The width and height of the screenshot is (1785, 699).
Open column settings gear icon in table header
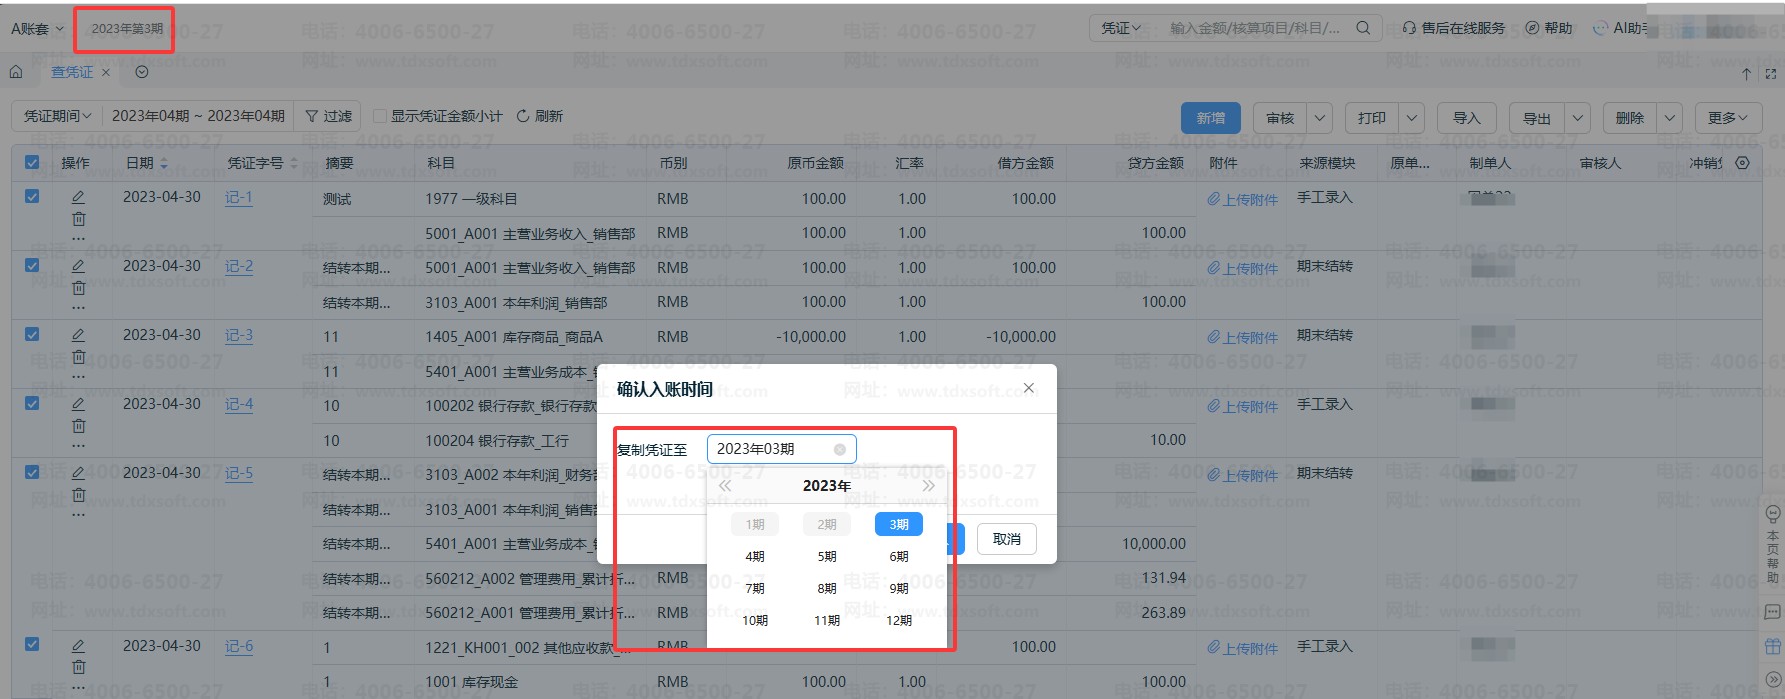pos(1742,163)
